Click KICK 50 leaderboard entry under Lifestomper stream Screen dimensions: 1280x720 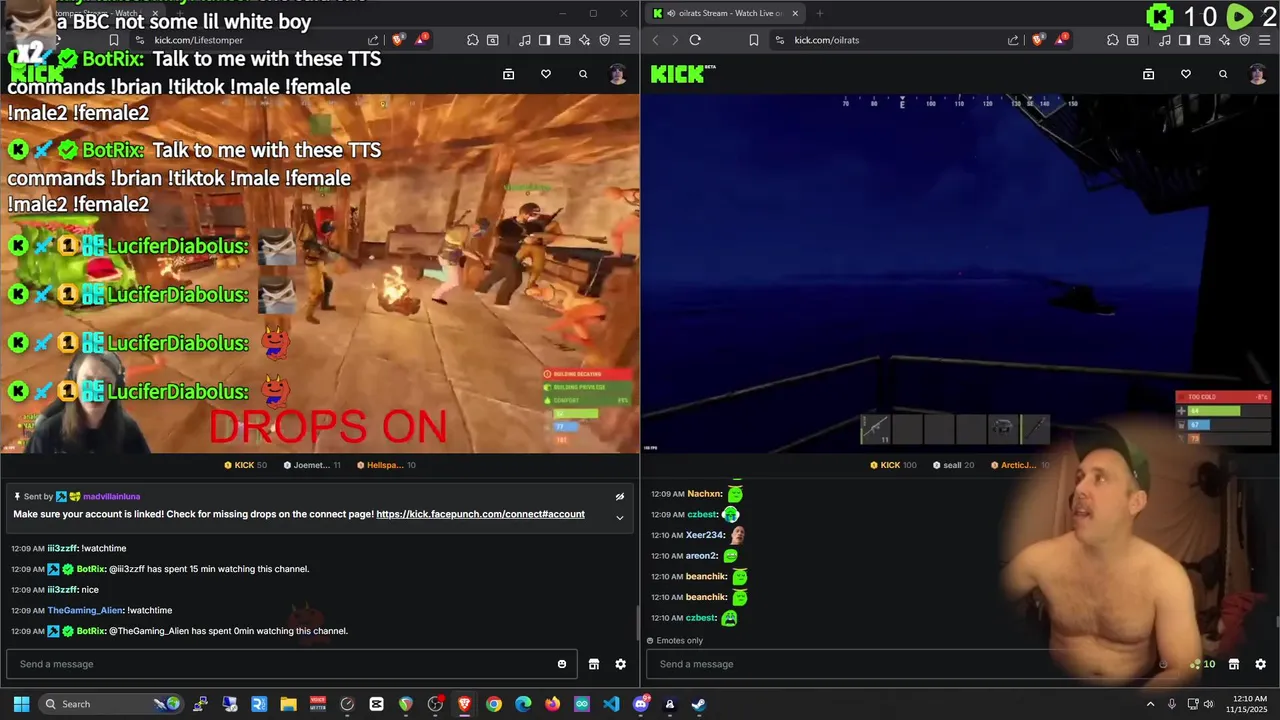tap(244, 465)
